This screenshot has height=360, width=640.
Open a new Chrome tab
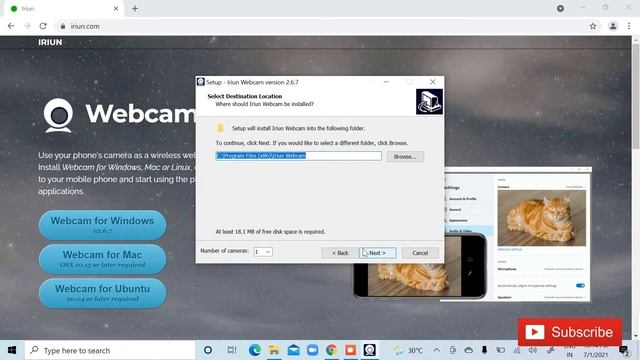coord(135,9)
